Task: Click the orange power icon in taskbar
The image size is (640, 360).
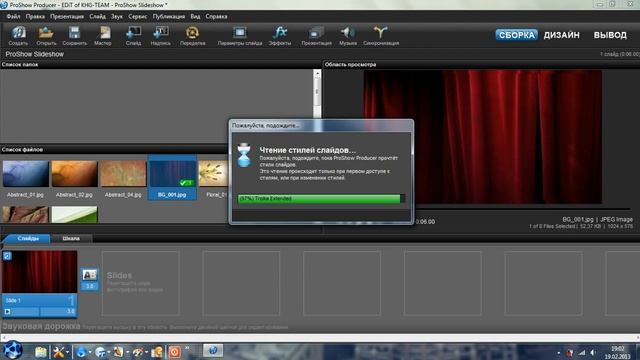Action: click(174, 352)
